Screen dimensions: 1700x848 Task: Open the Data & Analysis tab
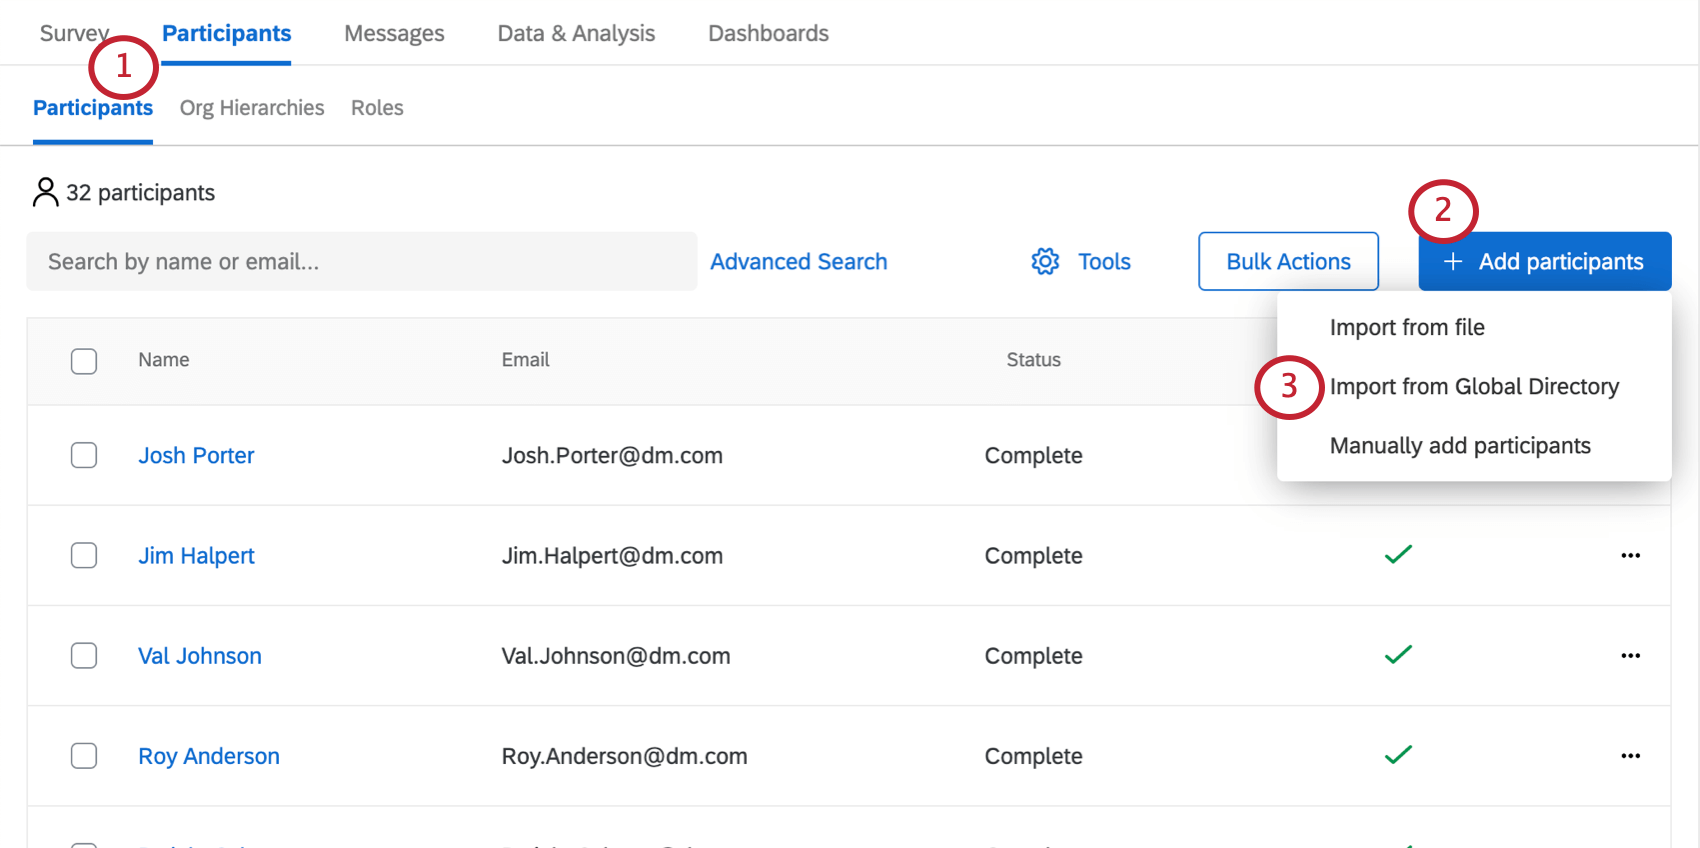[x=576, y=34]
